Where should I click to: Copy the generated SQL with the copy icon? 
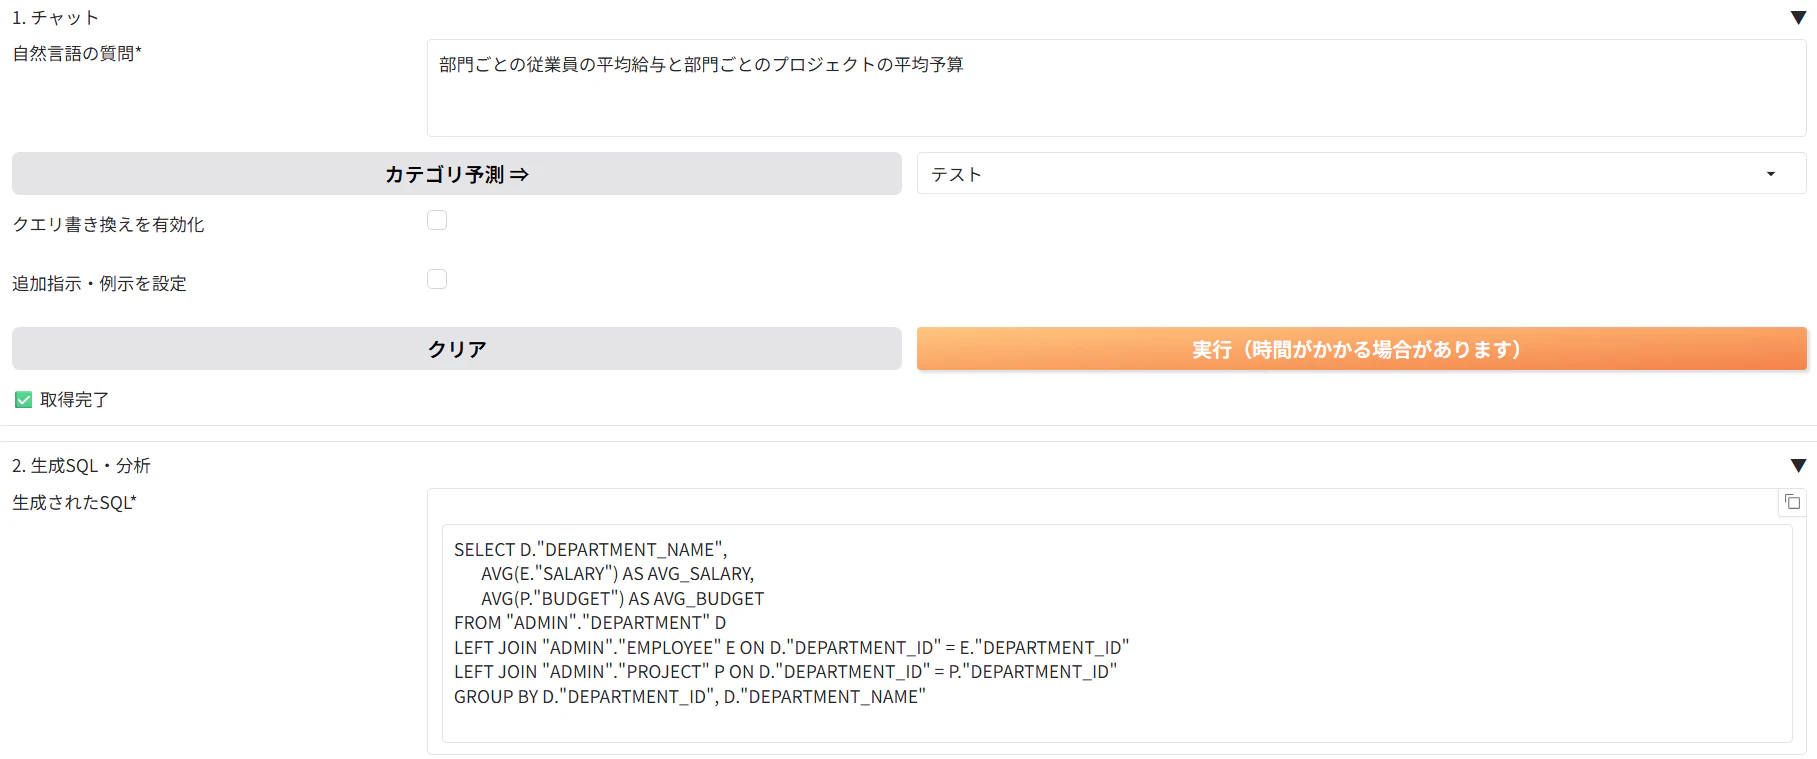tap(1792, 502)
